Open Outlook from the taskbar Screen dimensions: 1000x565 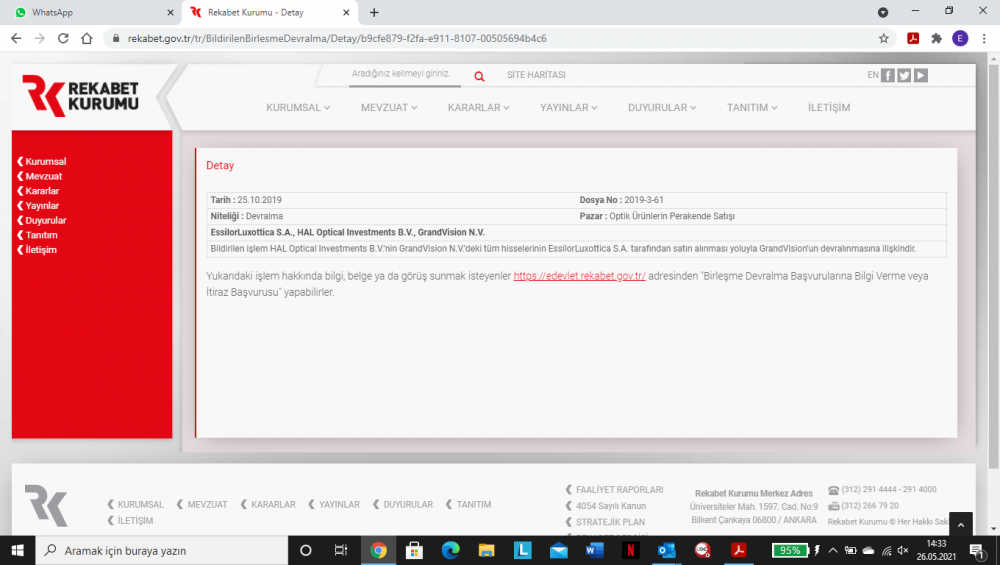(666, 550)
